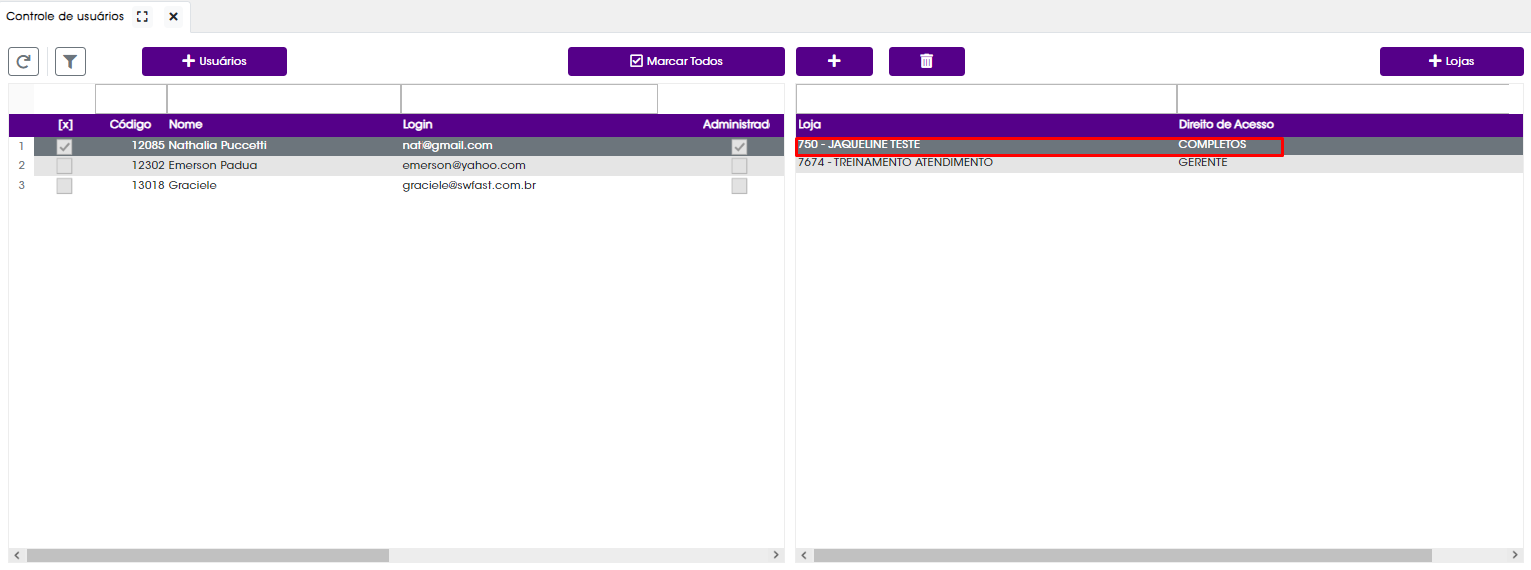Image resolution: width=1531 pixels, height=570 pixels.
Task: Click the code 12302 cell
Action: pyautogui.click(x=148, y=166)
